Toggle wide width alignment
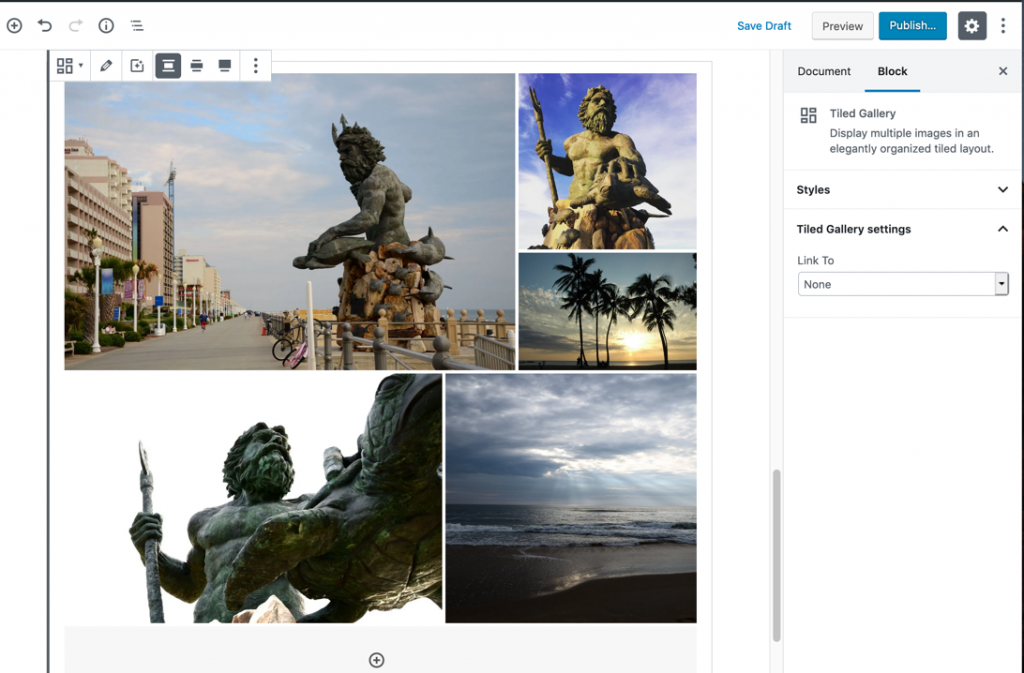 (x=197, y=66)
